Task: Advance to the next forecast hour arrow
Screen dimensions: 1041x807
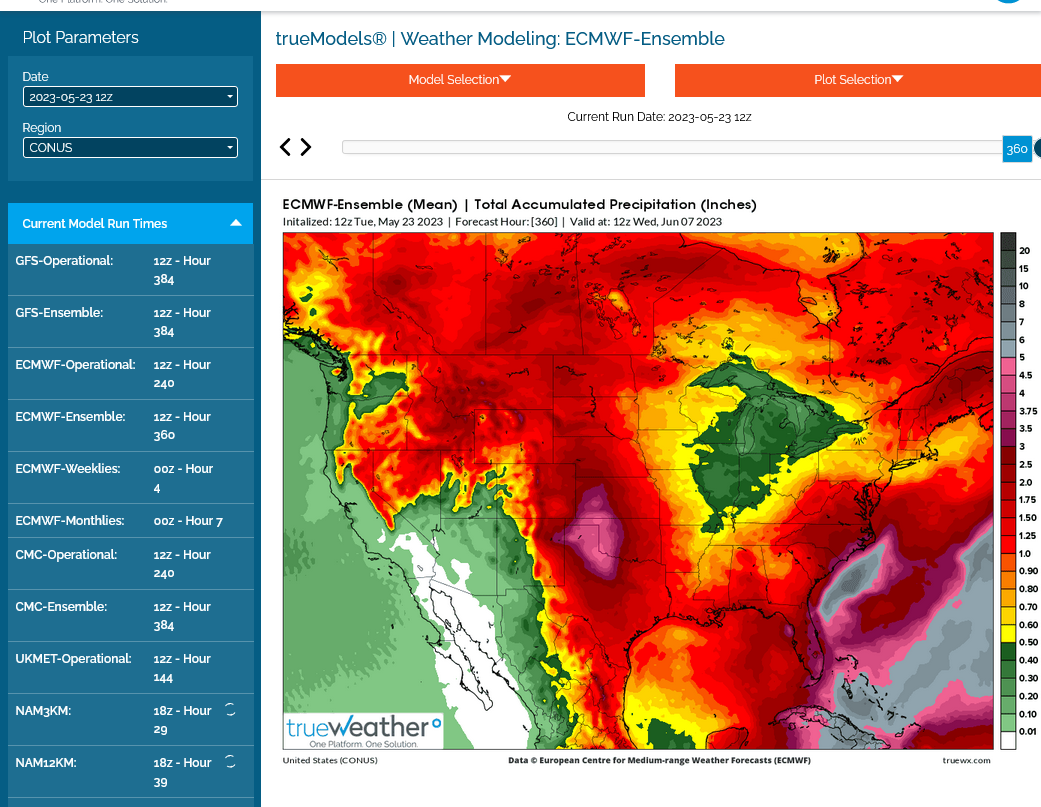Action: [305, 147]
